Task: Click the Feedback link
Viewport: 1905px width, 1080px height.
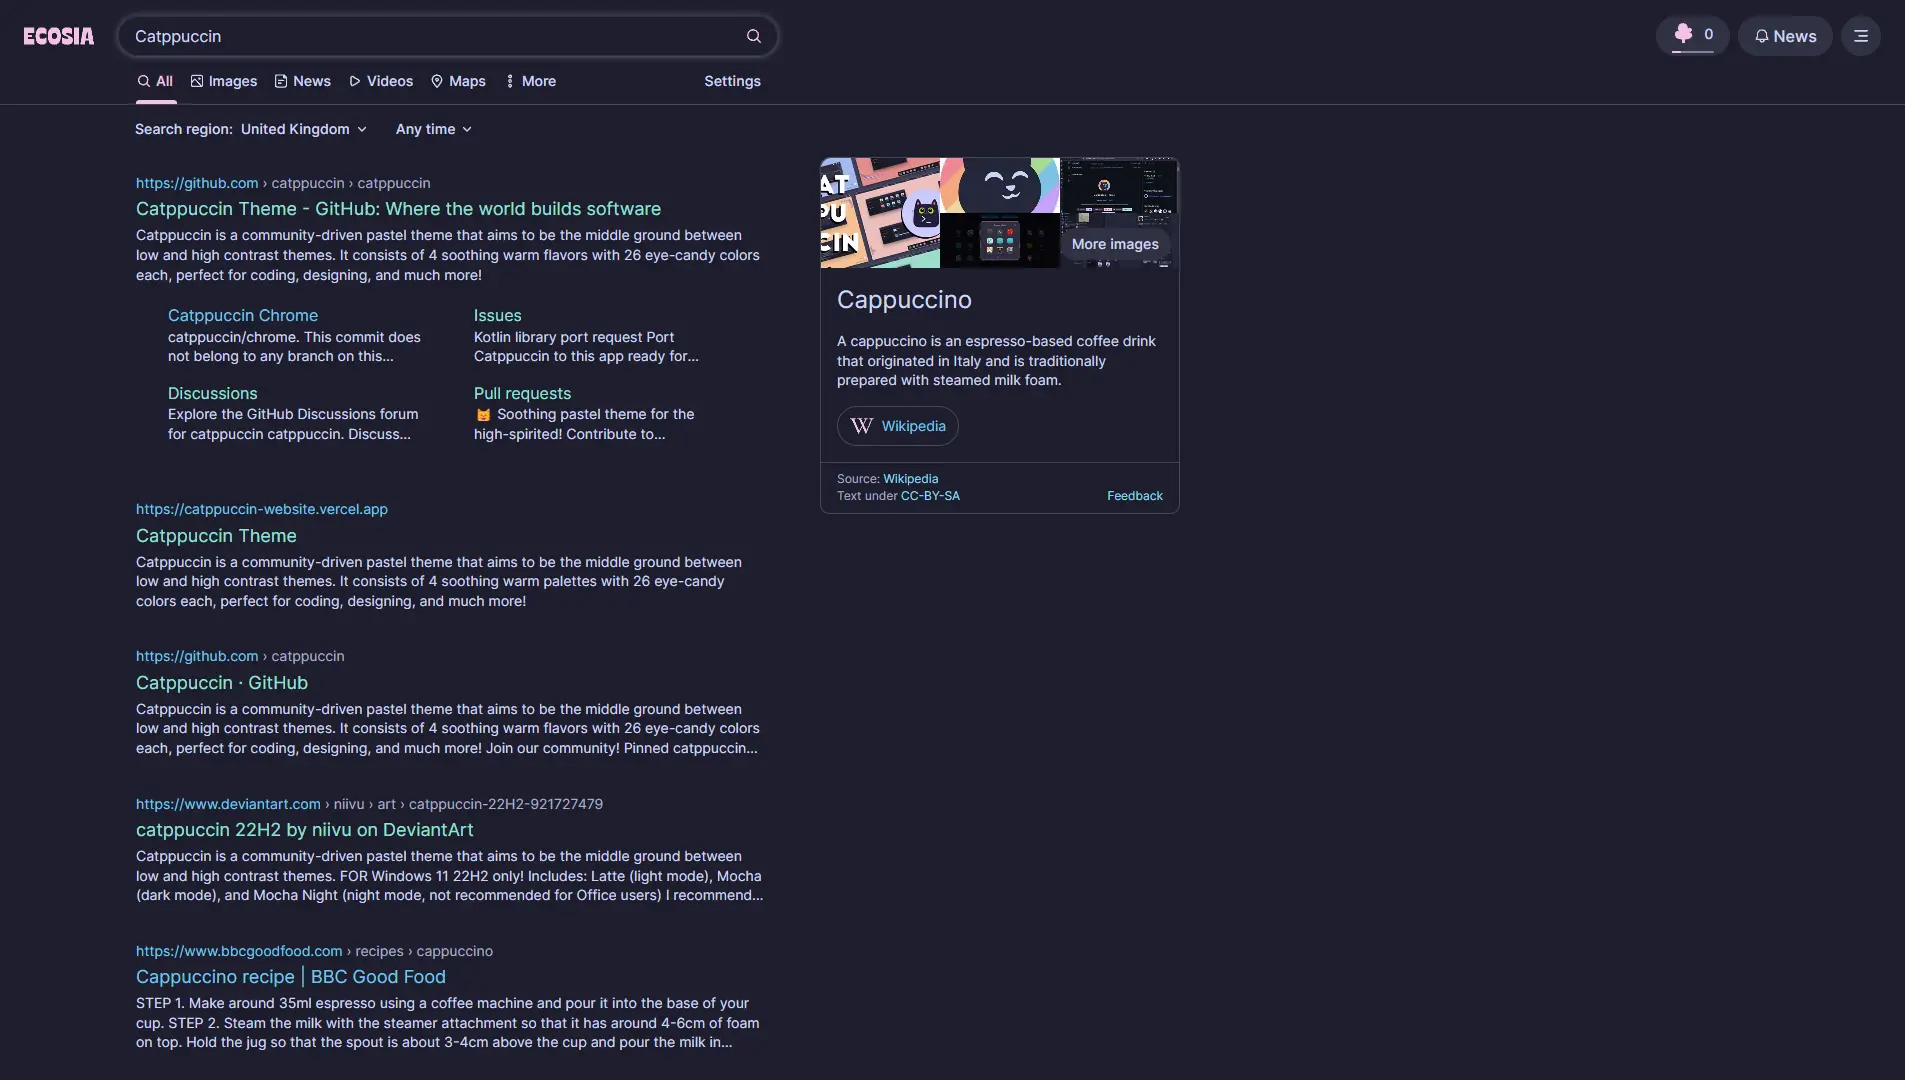Action: coord(1135,496)
